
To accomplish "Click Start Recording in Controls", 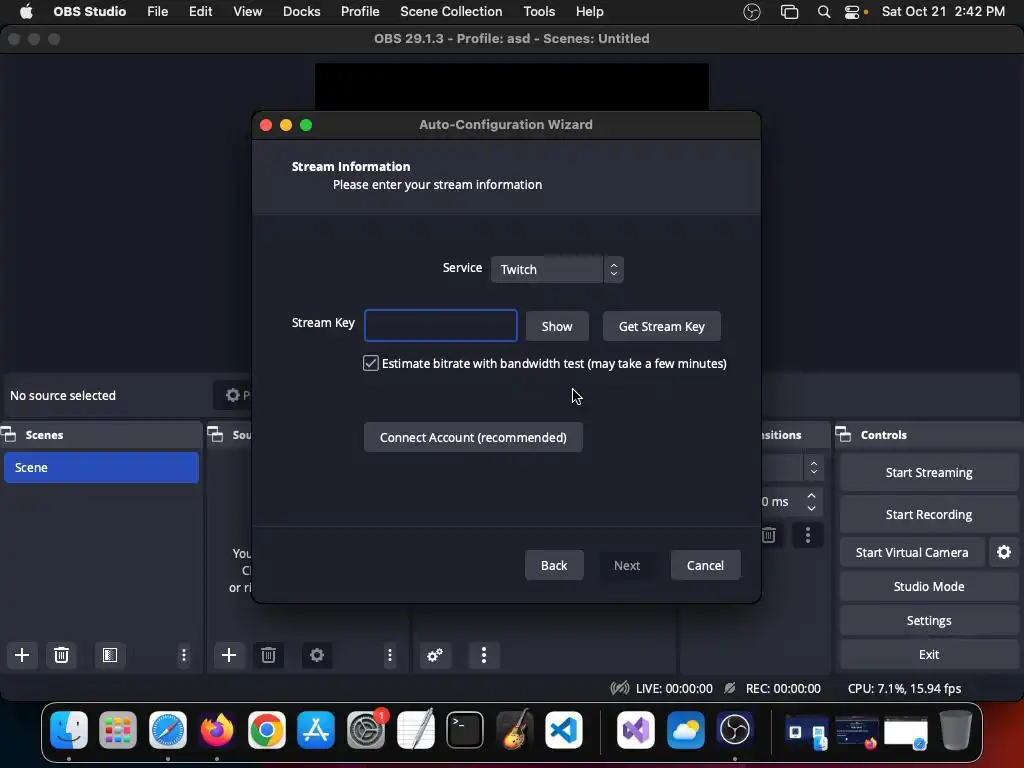I will point(929,514).
